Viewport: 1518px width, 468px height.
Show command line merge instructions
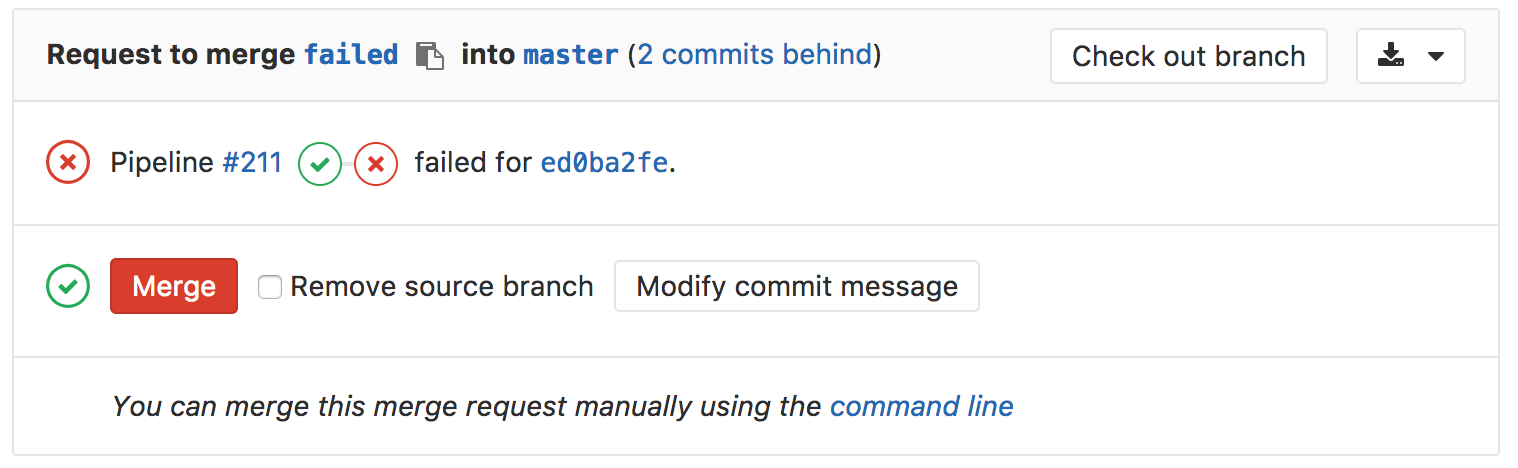click(921, 407)
